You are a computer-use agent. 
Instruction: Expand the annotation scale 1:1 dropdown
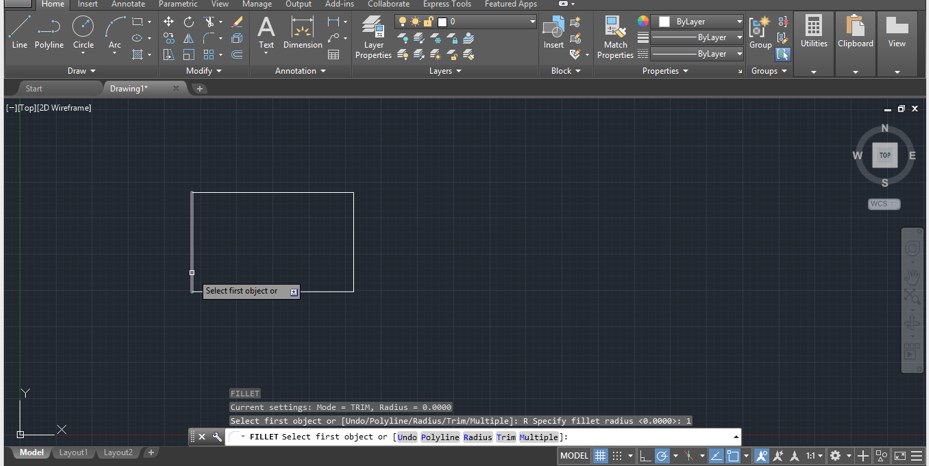815,455
